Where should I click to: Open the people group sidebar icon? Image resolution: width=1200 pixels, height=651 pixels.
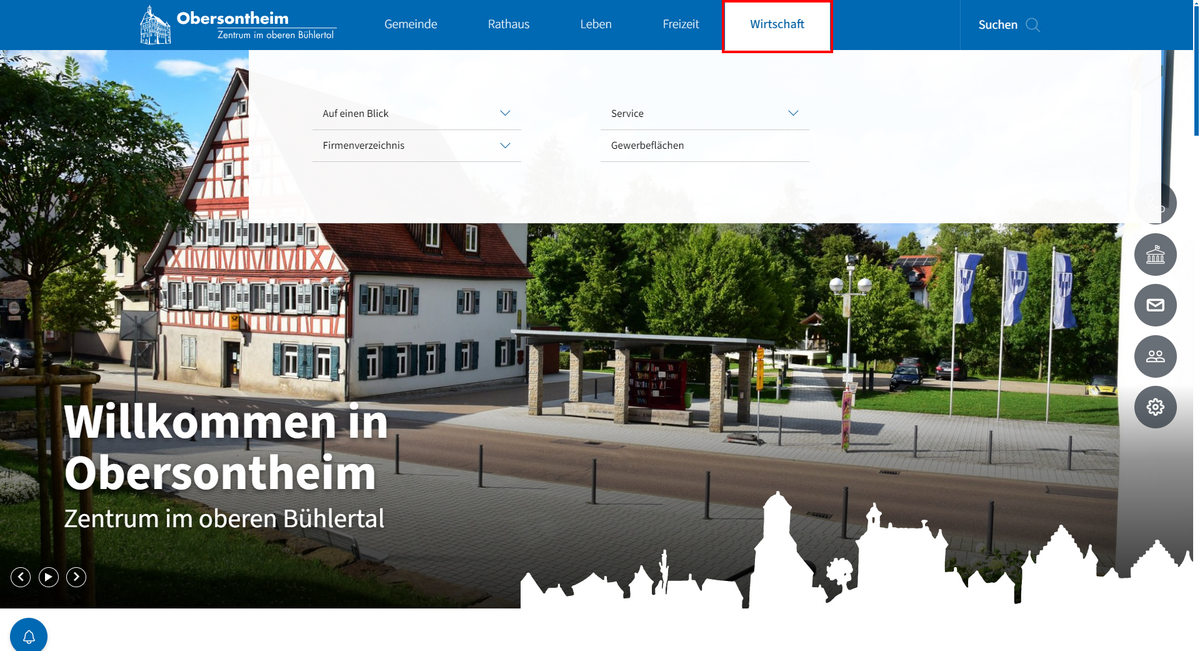[1155, 356]
